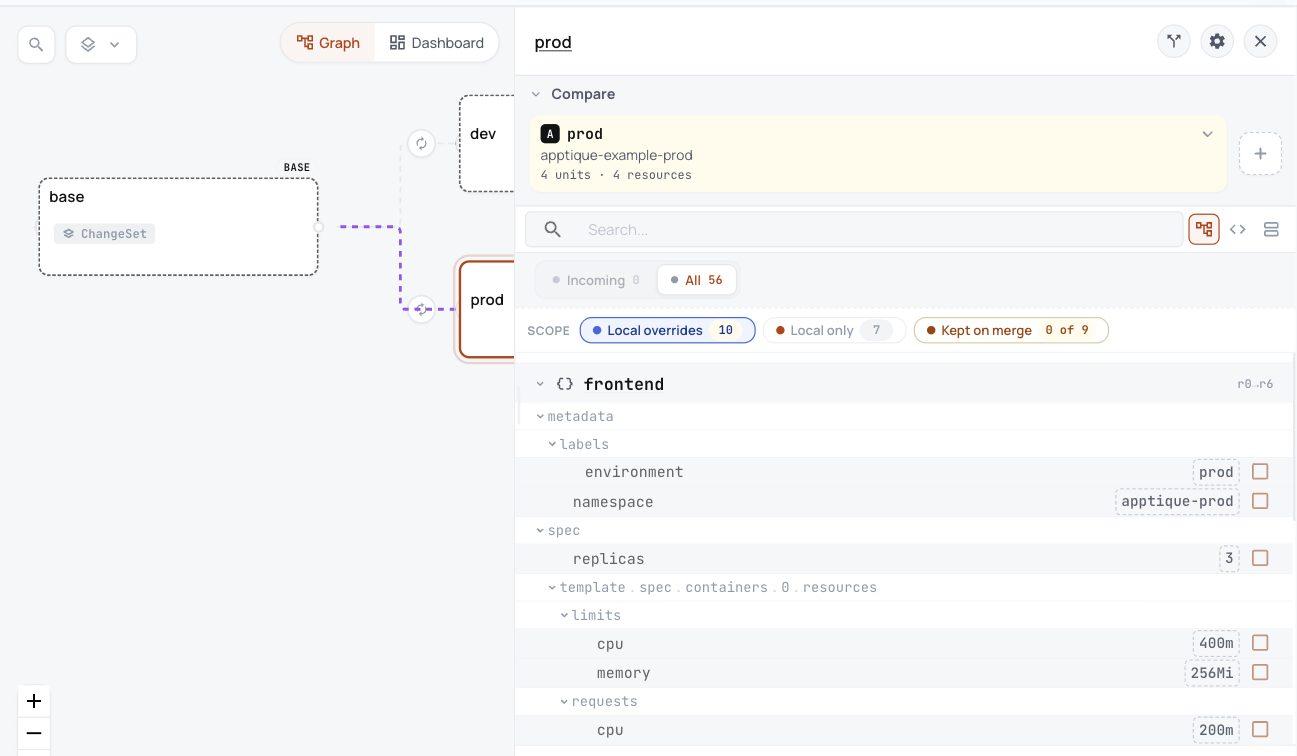Check the cpu 200m requests checkbox
Image resolution: width=1297 pixels, height=756 pixels.
pyautogui.click(x=1260, y=730)
